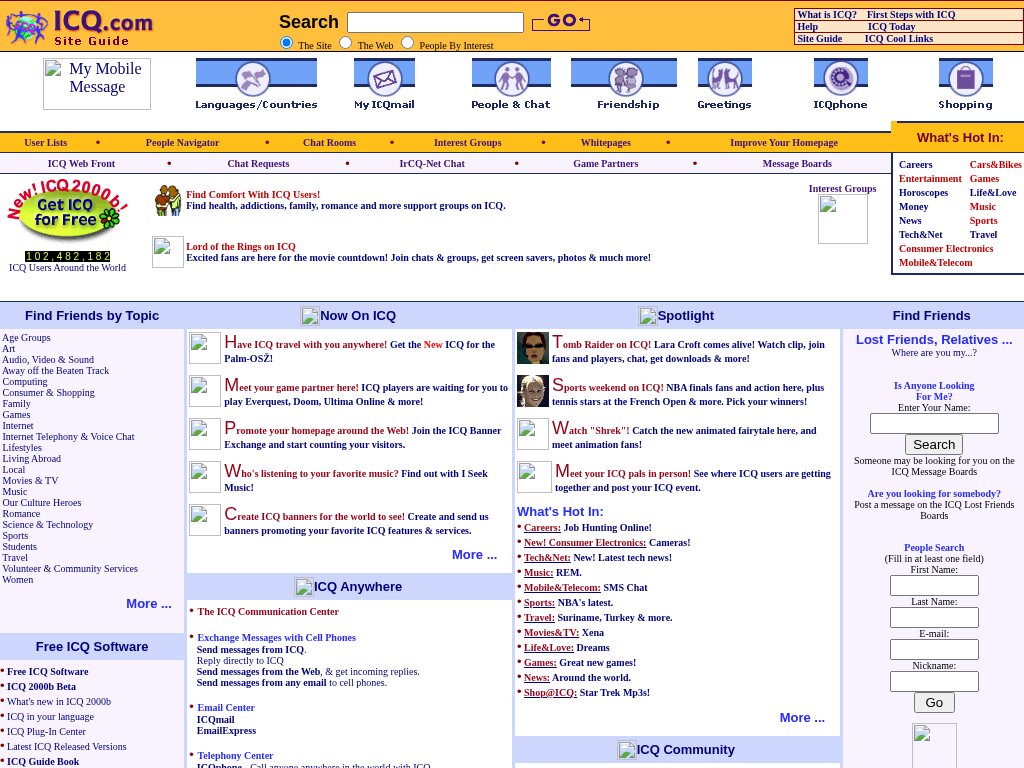The width and height of the screenshot is (1024, 768).
Task: Open Internet Telephony & Voice Chat topic
Action: (x=68, y=436)
